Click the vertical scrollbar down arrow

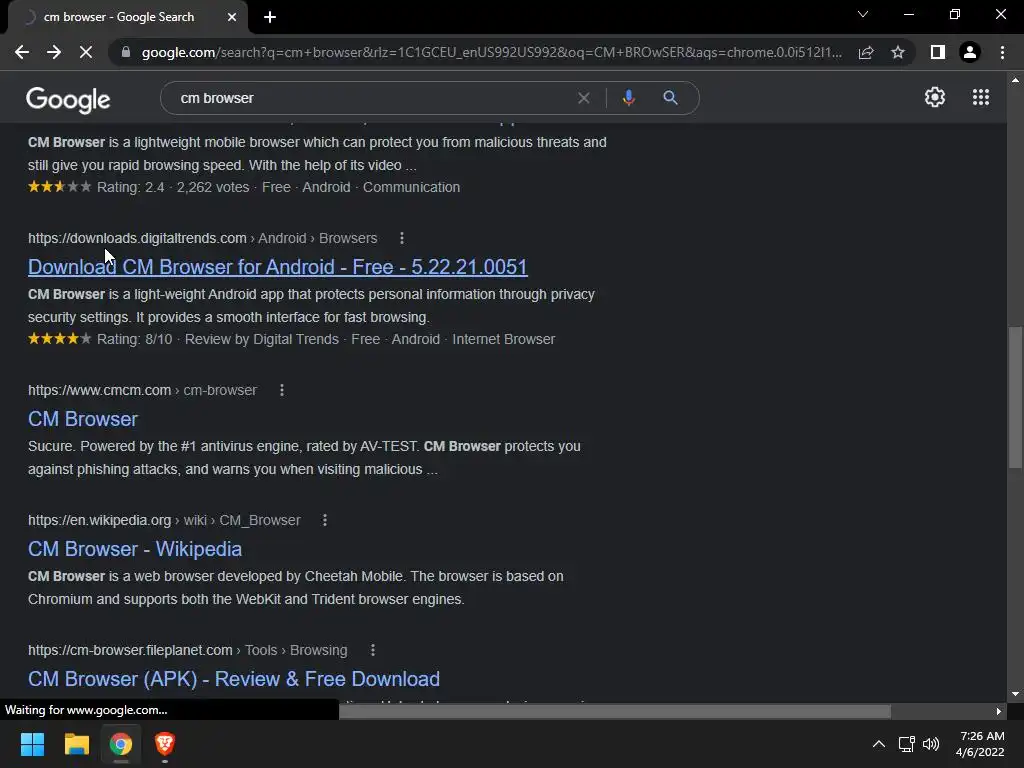click(x=1015, y=694)
